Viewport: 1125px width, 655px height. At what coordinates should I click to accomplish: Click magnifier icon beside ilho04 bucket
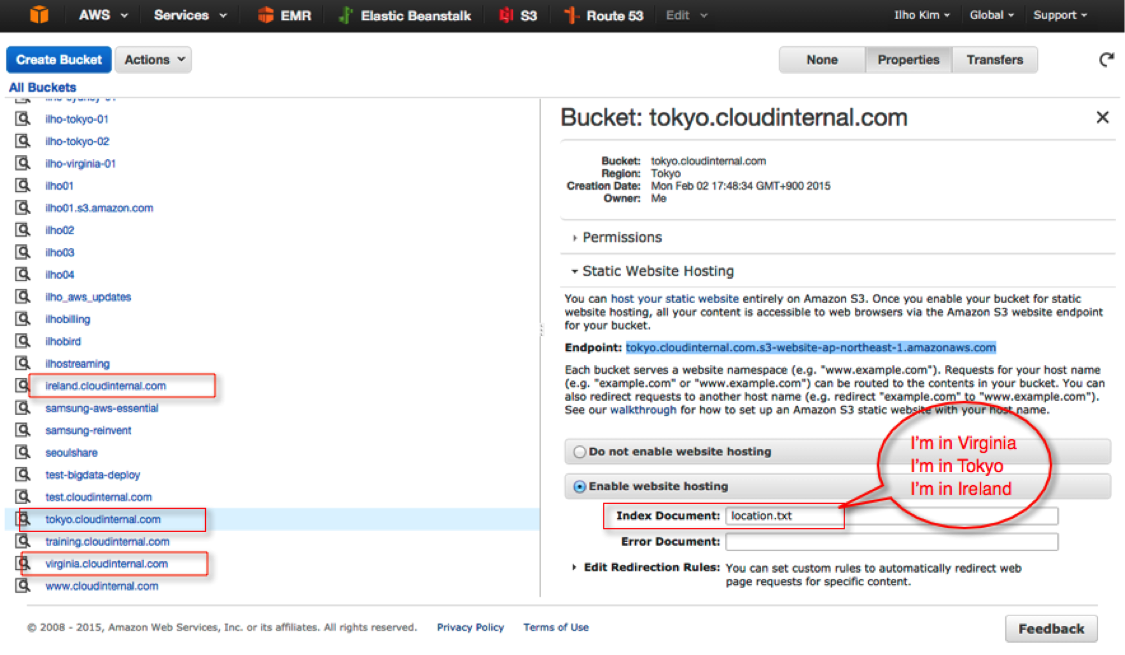[x=23, y=274]
